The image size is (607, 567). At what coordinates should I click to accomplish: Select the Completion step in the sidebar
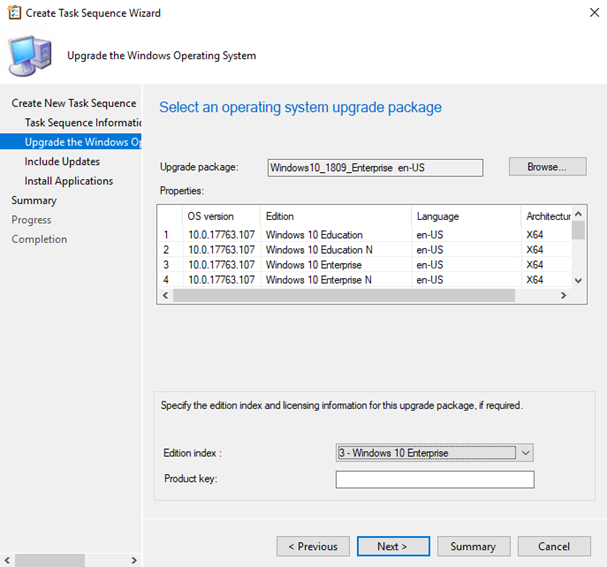tap(39, 239)
